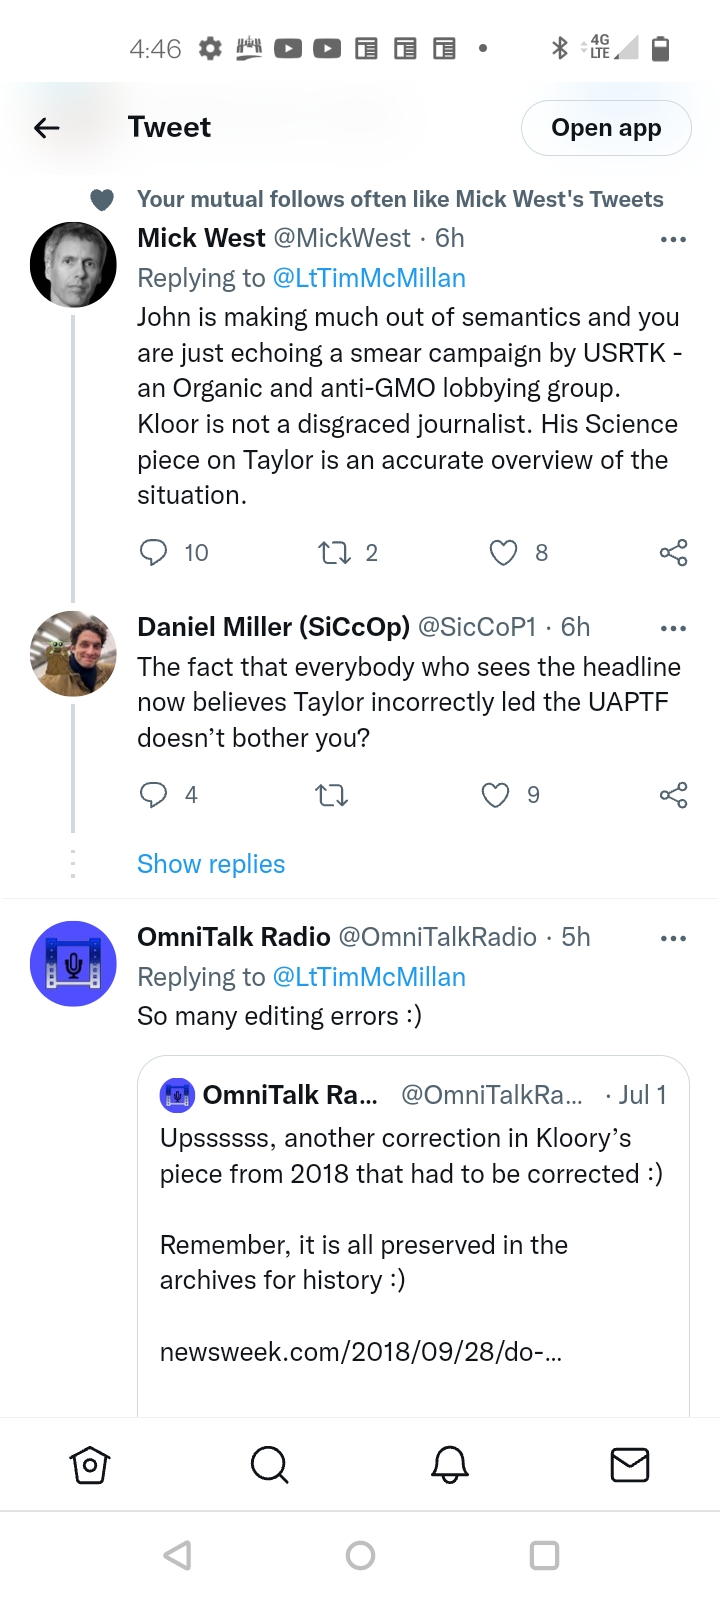The height and width of the screenshot is (1600, 720).
Task: Retweet Mick West's tweet
Action: (332, 552)
